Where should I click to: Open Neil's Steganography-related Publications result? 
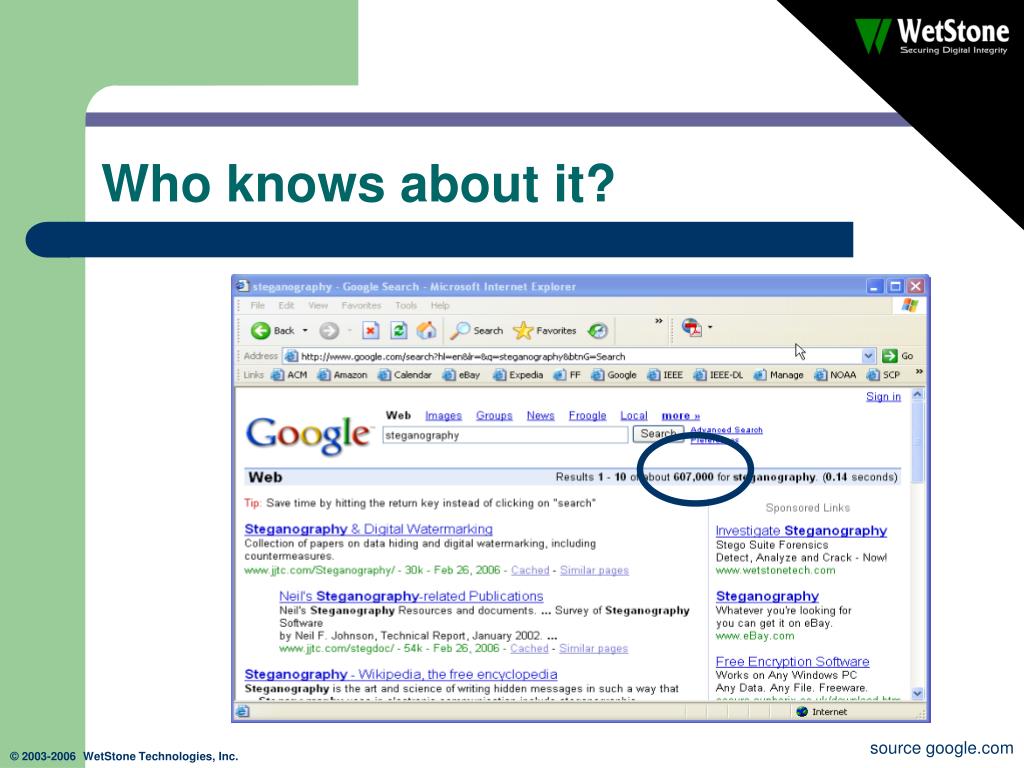pos(411,596)
